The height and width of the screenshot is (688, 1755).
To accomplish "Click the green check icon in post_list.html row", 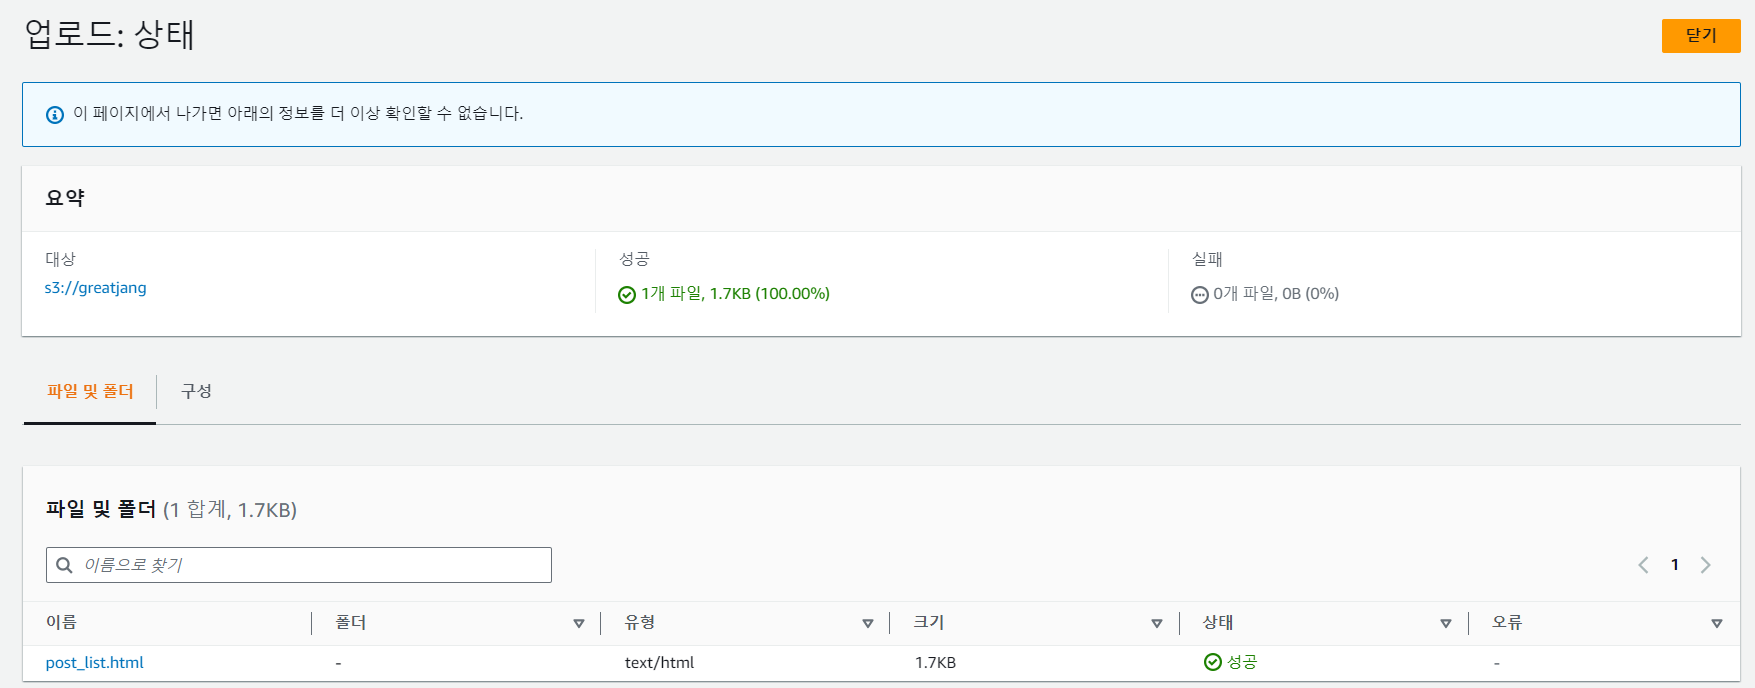I will [x=1213, y=662].
